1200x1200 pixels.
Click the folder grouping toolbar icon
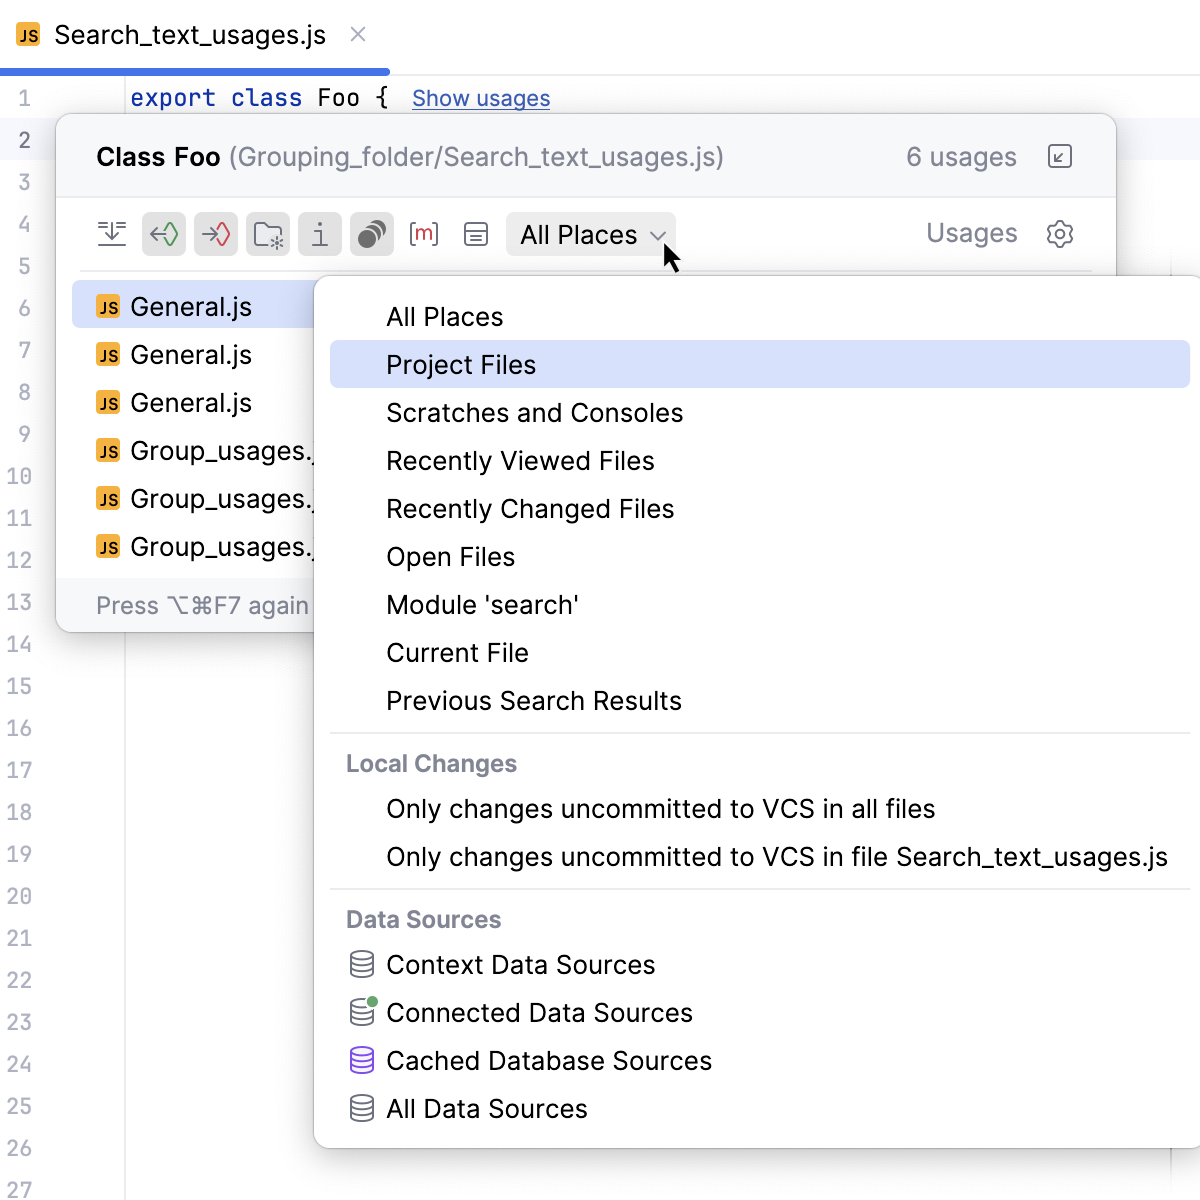pyautogui.click(x=268, y=234)
